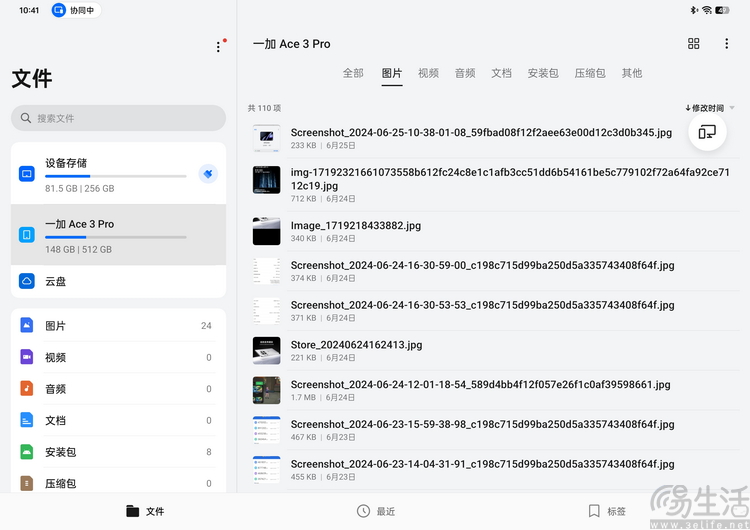The height and width of the screenshot is (530, 750).
Task: Click the 安装包 category icon
Action: point(27,452)
